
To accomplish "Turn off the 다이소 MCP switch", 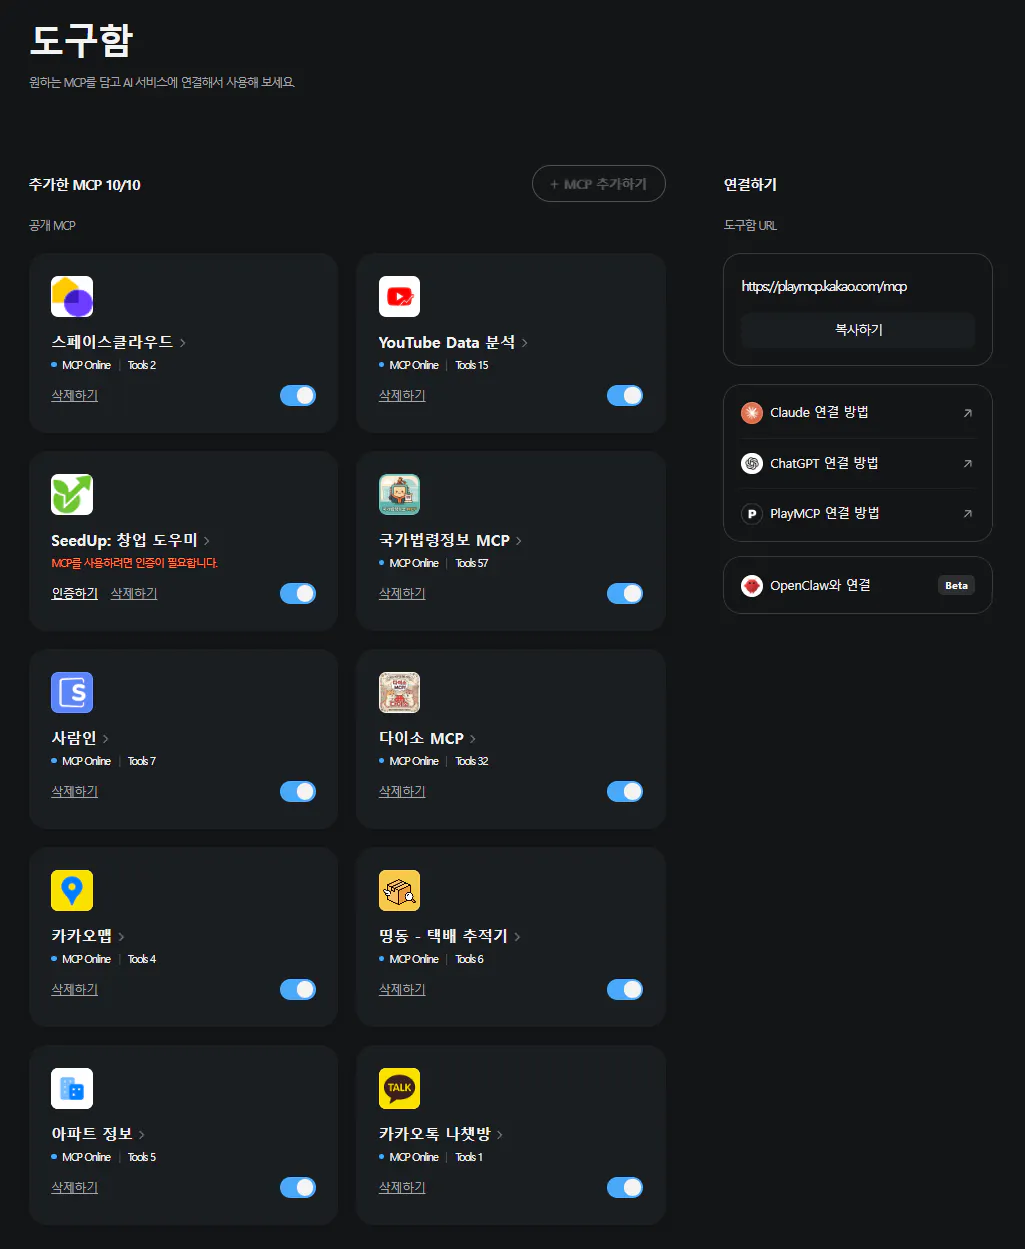I will coord(625,791).
